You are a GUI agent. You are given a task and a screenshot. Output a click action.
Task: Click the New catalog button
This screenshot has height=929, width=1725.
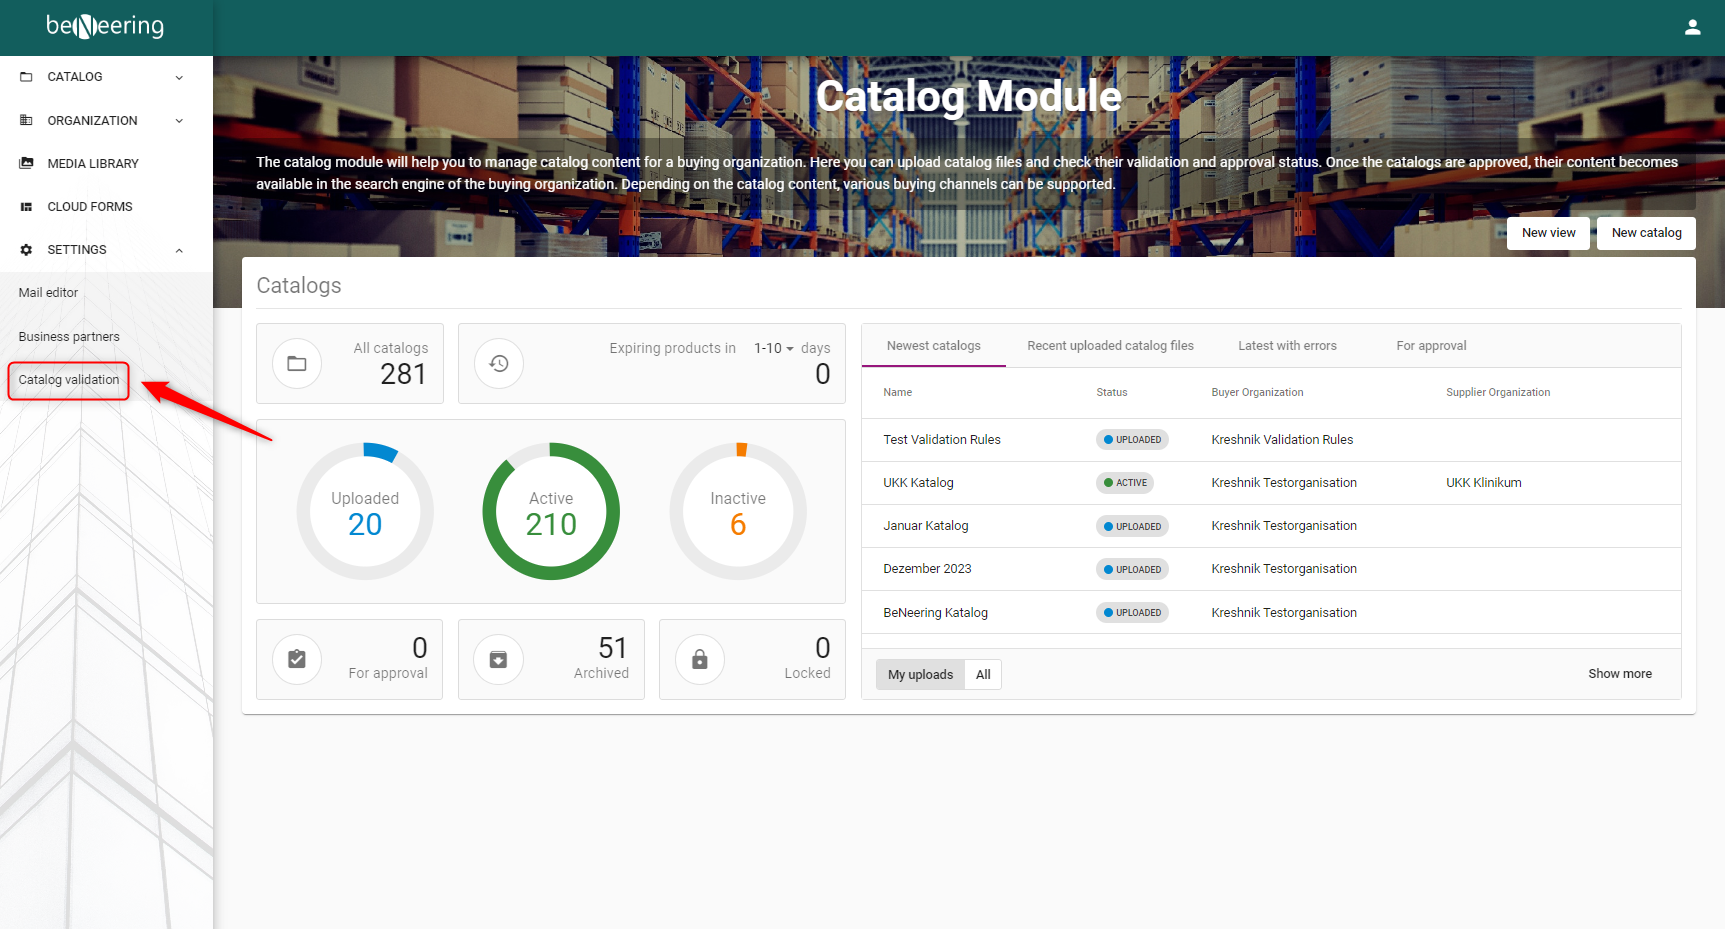(1646, 233)
